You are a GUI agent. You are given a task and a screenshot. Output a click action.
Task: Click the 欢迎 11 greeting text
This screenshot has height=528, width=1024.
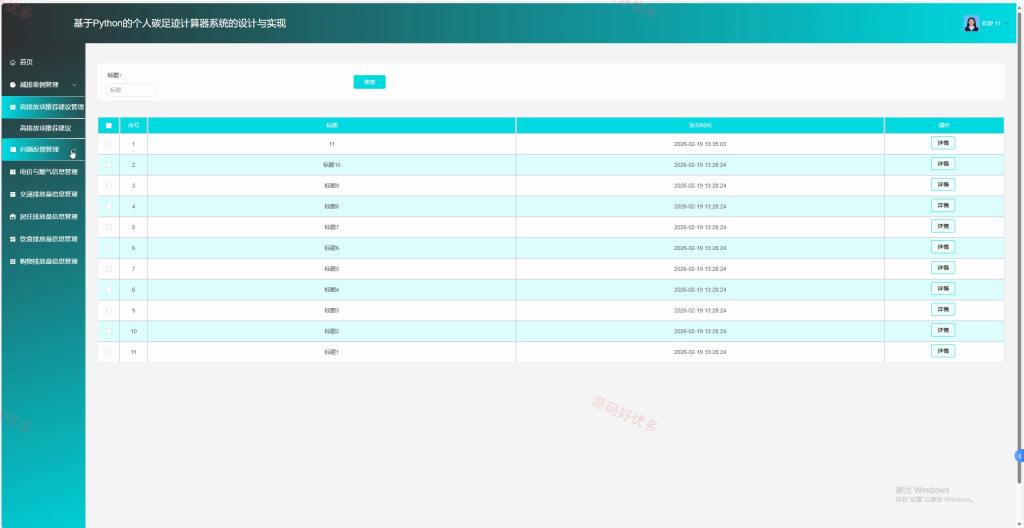point(991,24)
